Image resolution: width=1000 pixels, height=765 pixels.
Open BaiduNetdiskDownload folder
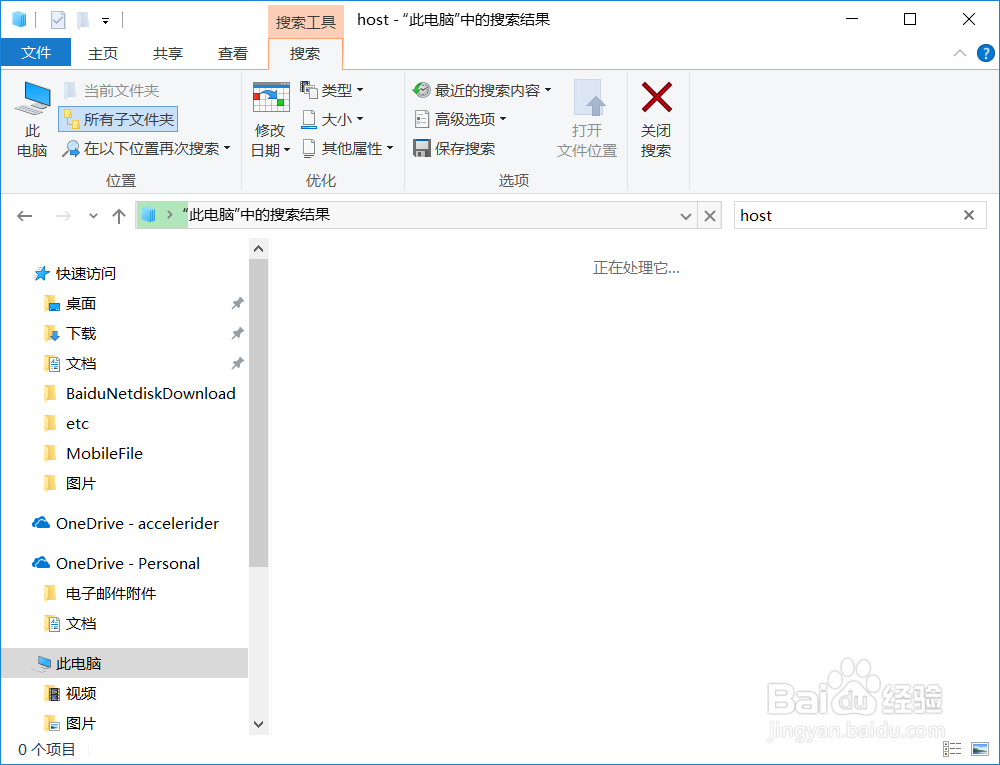pyautogui.click(x=140, y=393)
